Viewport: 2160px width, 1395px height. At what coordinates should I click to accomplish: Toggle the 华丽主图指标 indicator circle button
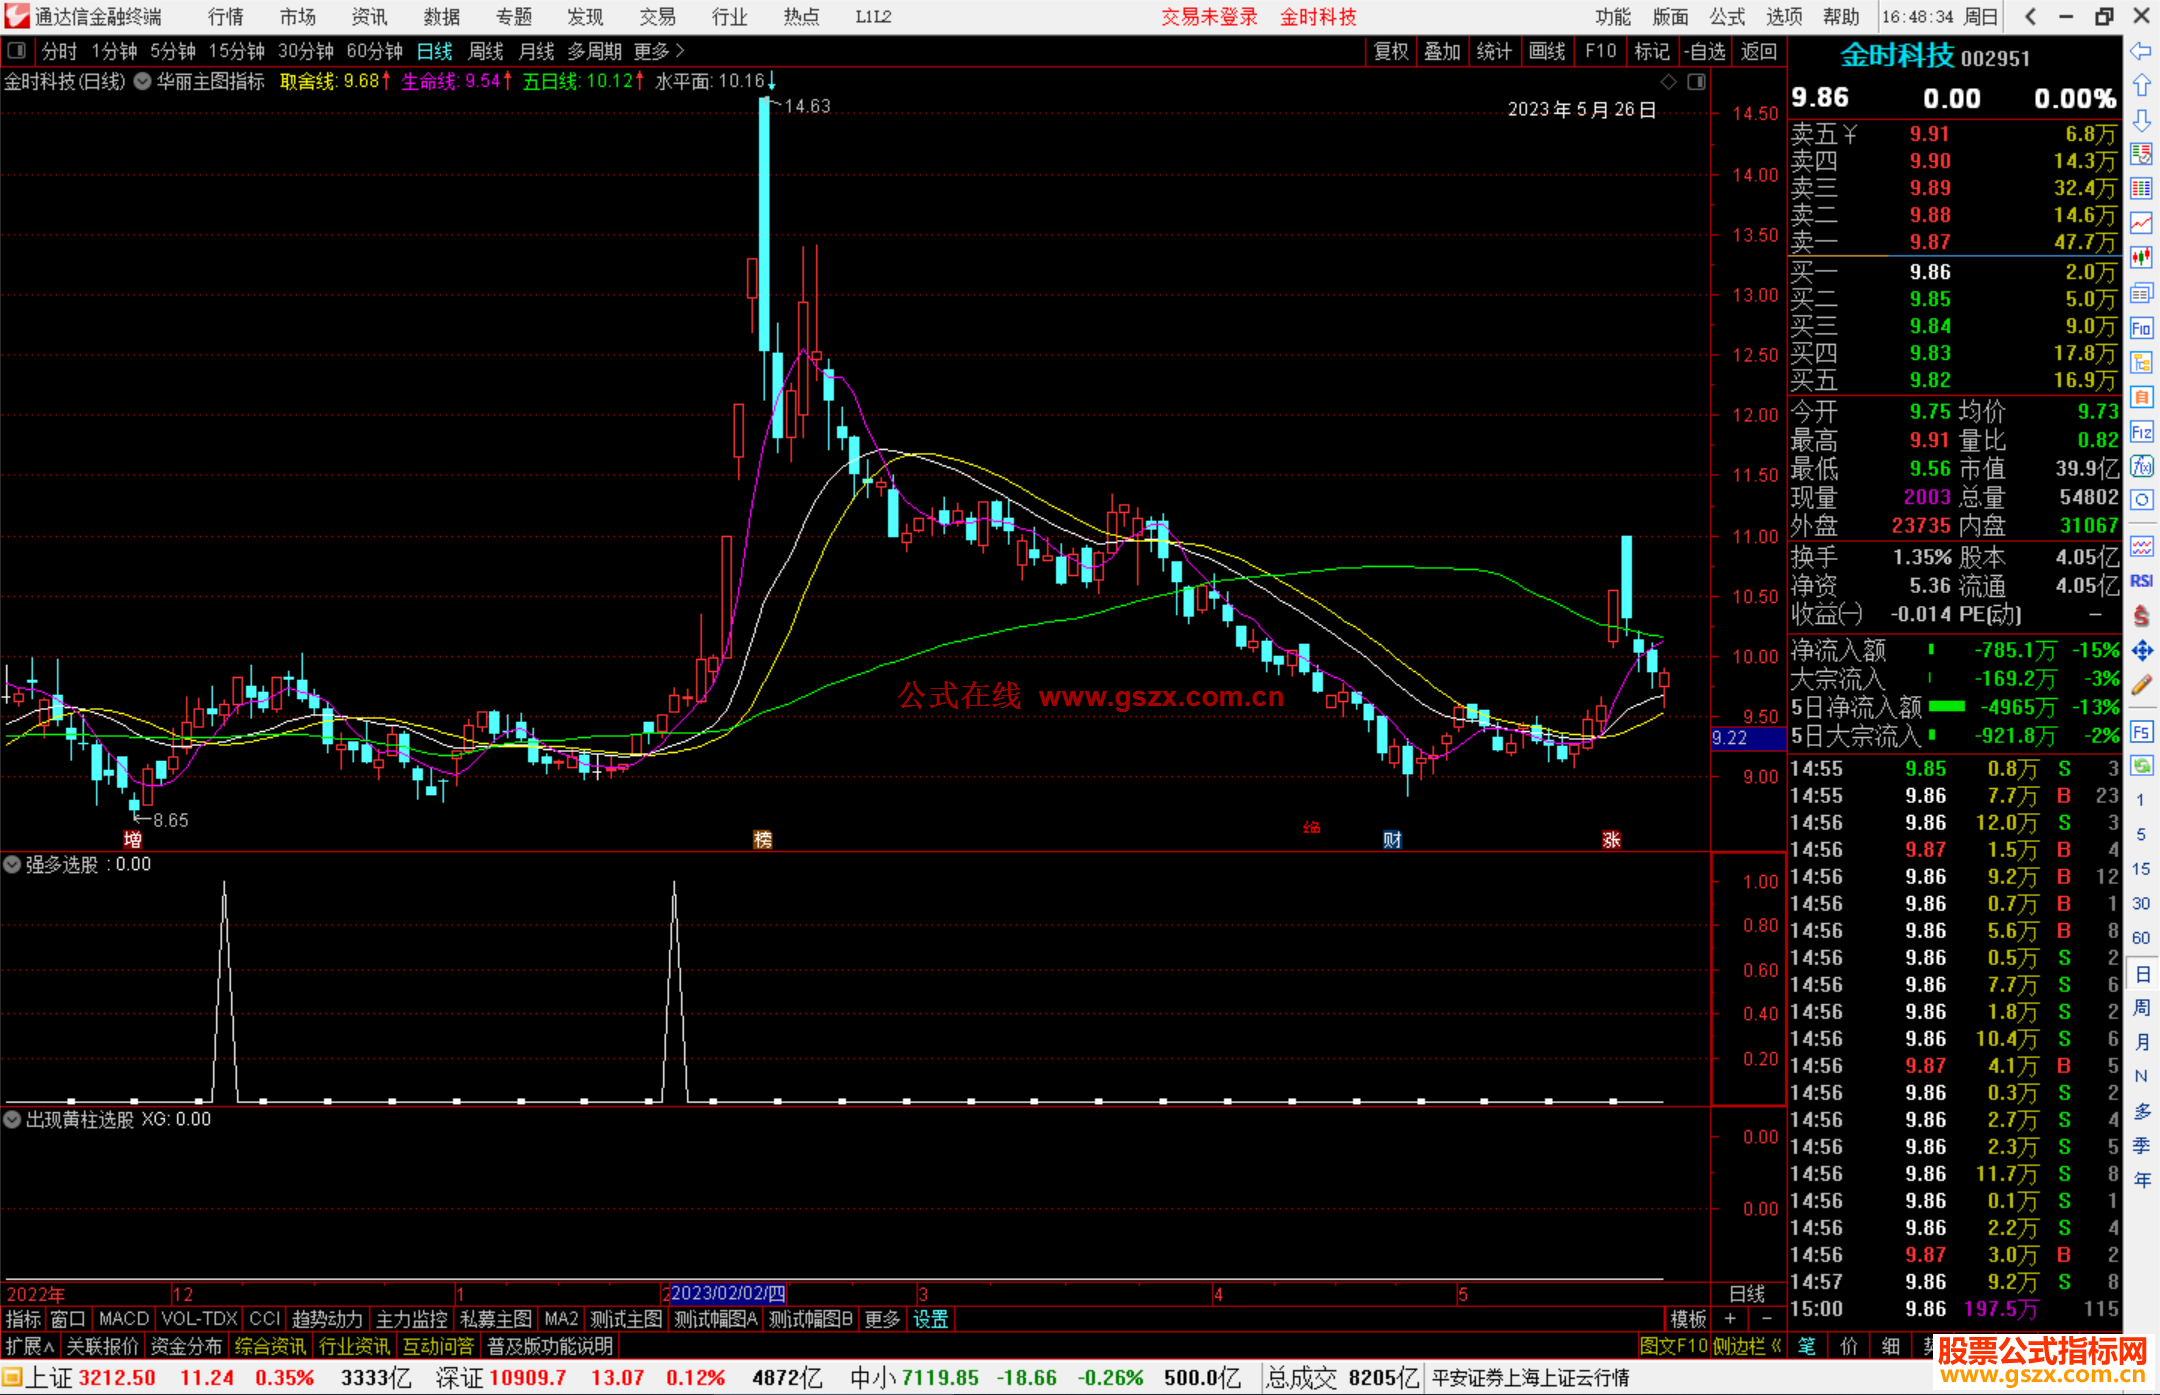pyautogui.click(x=143, y=81)
